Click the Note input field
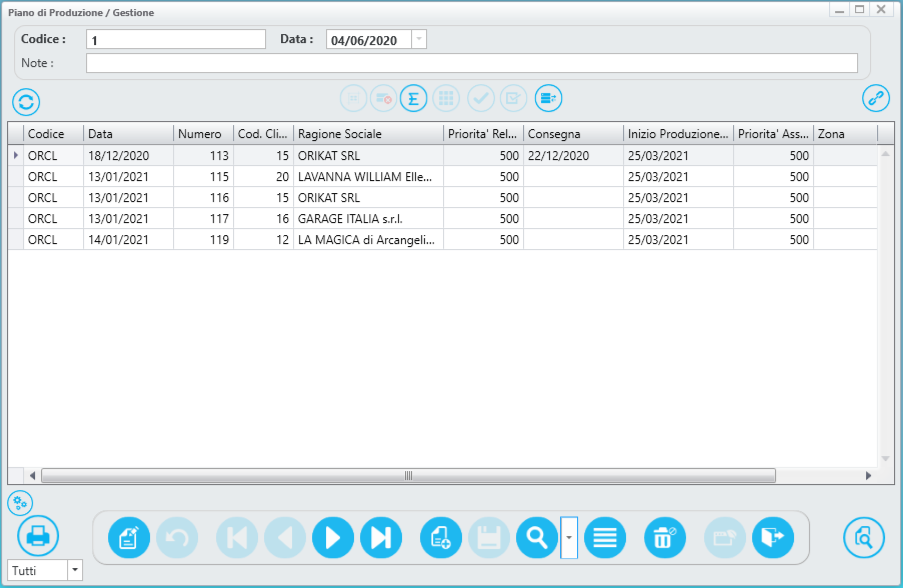 (x=472, y=63)
